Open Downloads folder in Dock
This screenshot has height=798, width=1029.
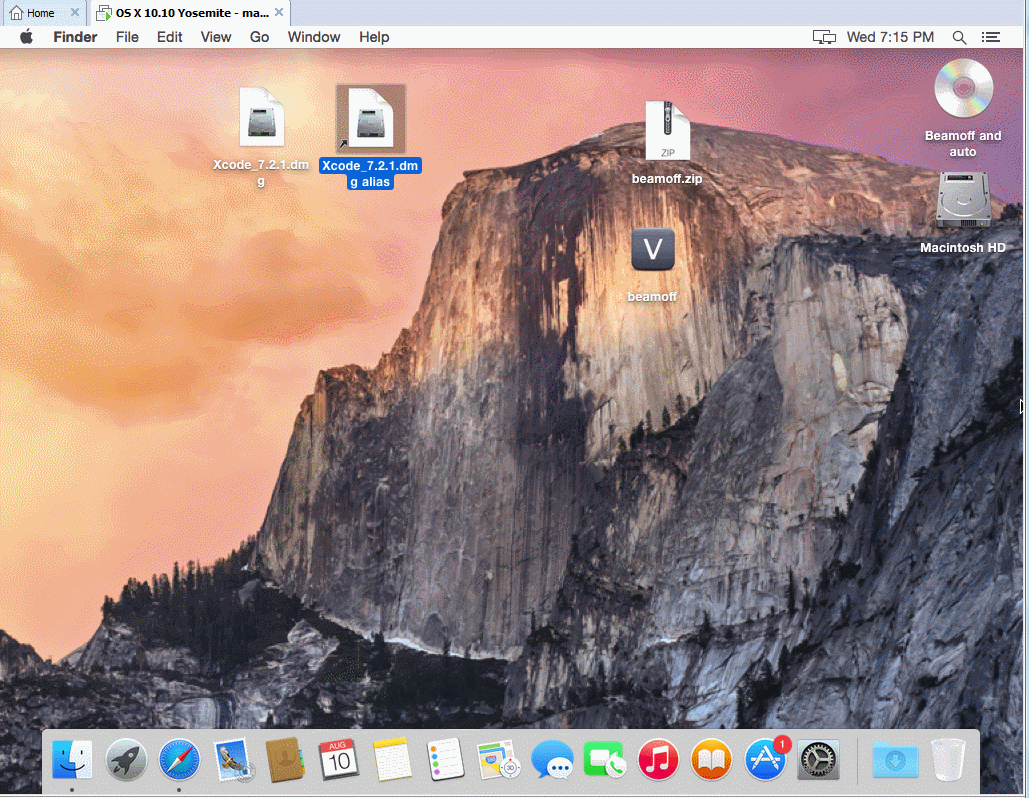[895, 760]
